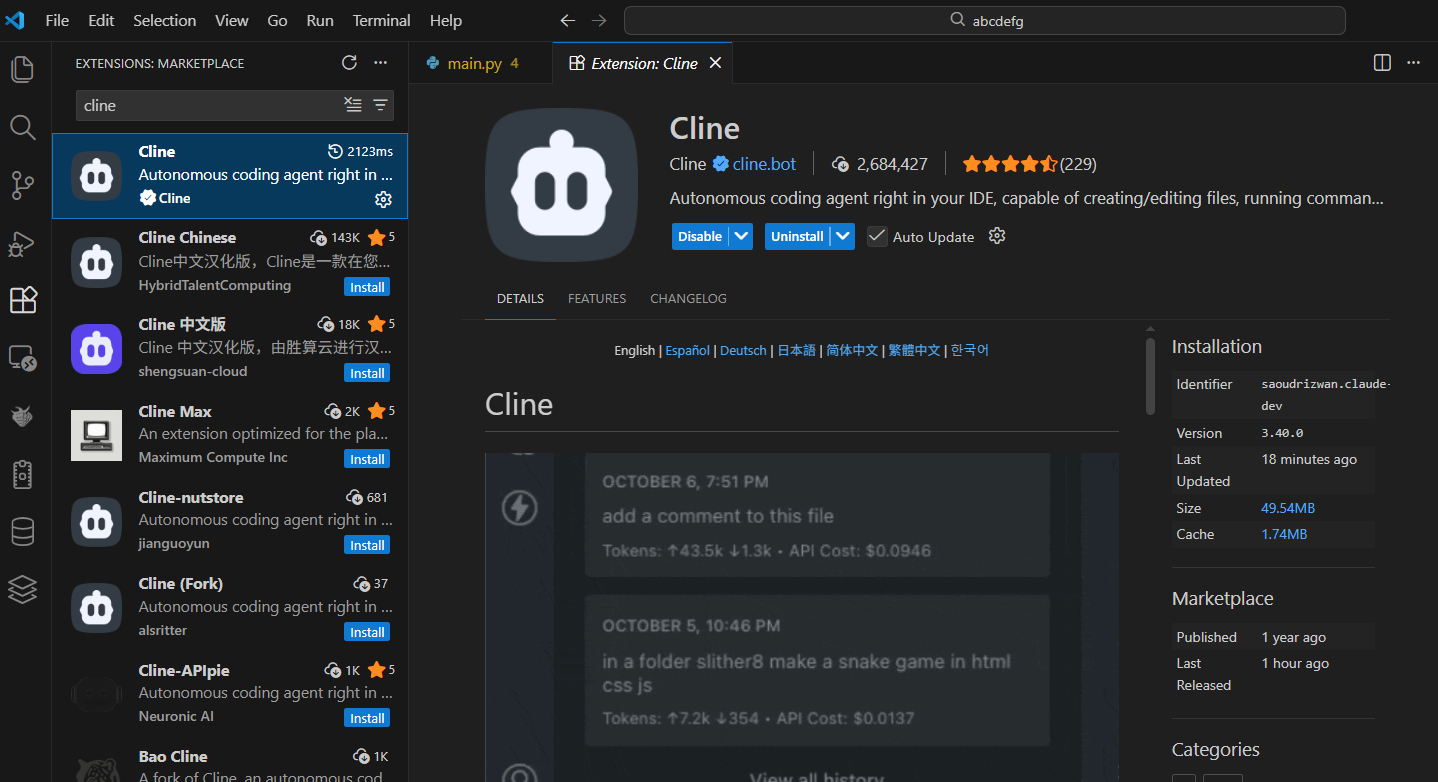Go forward using title bar arrow
1438x782 pixels.
[599, 20]
